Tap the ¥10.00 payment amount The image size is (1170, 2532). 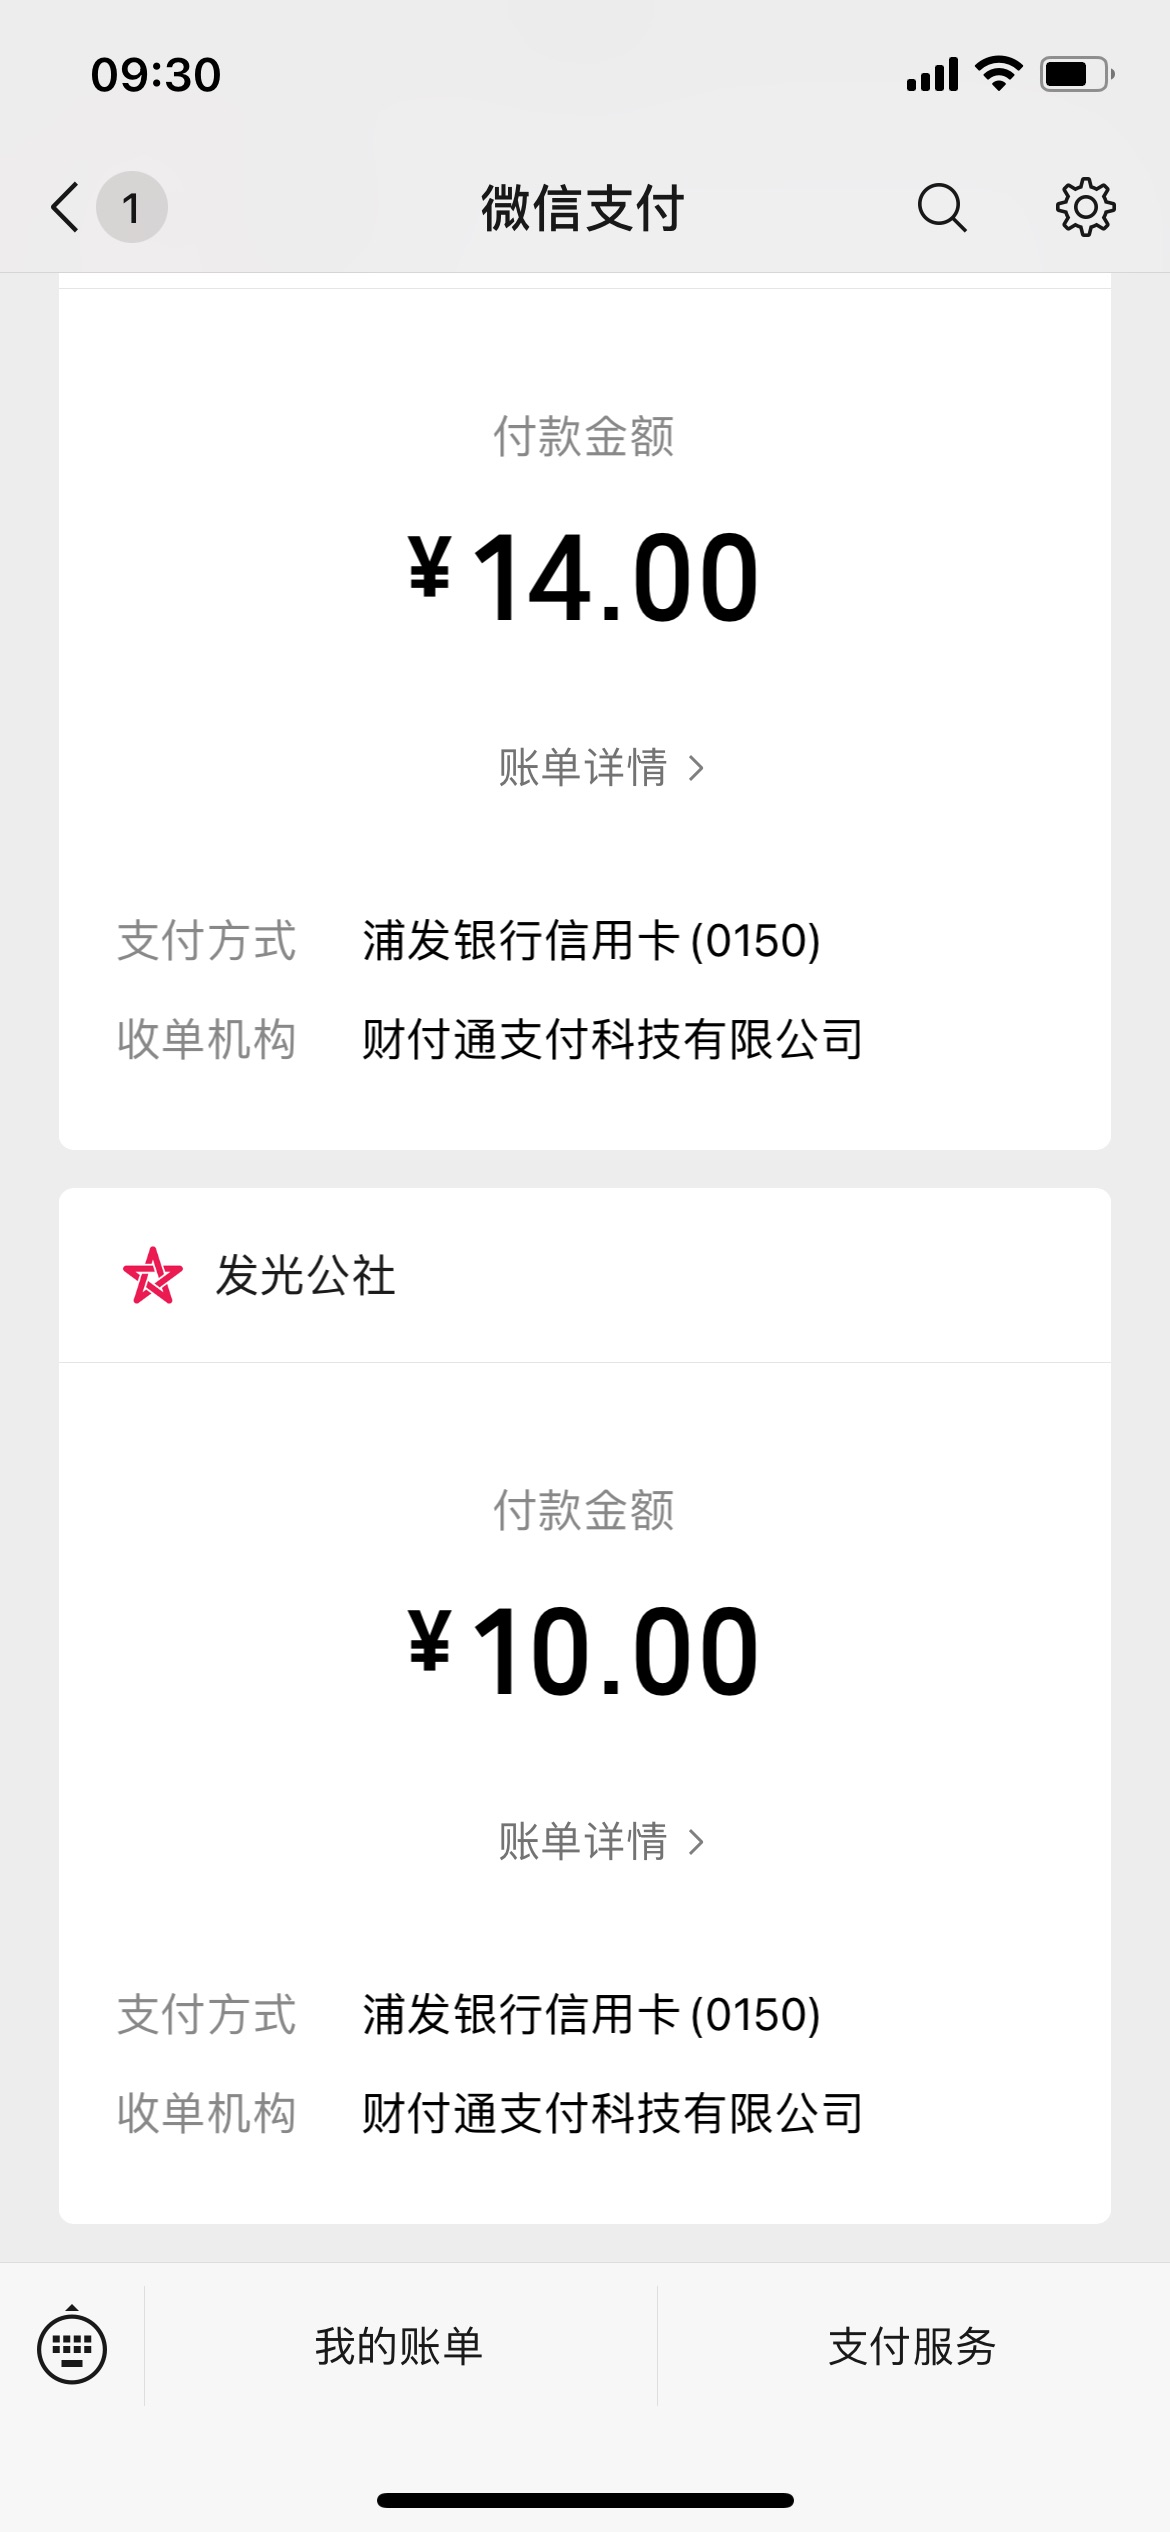pyautogui.click(x=584, y=1651)
